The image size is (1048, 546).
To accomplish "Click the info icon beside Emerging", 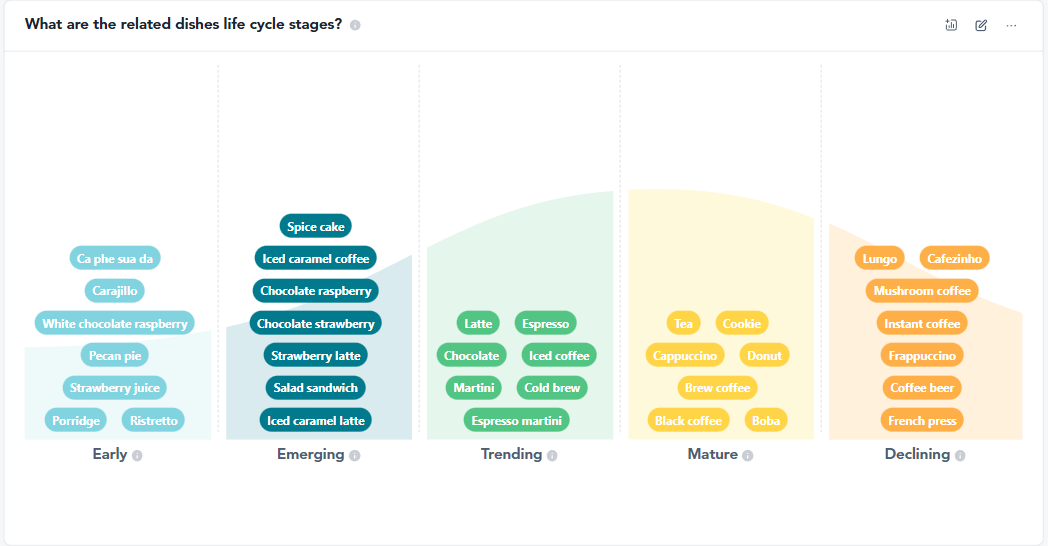I will (x=355, y=455).
